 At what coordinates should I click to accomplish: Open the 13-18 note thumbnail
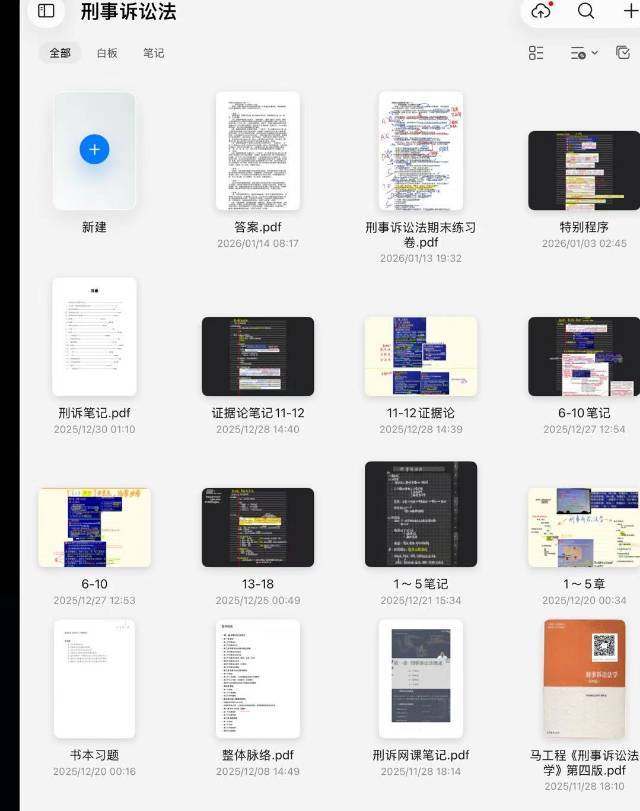258,527
